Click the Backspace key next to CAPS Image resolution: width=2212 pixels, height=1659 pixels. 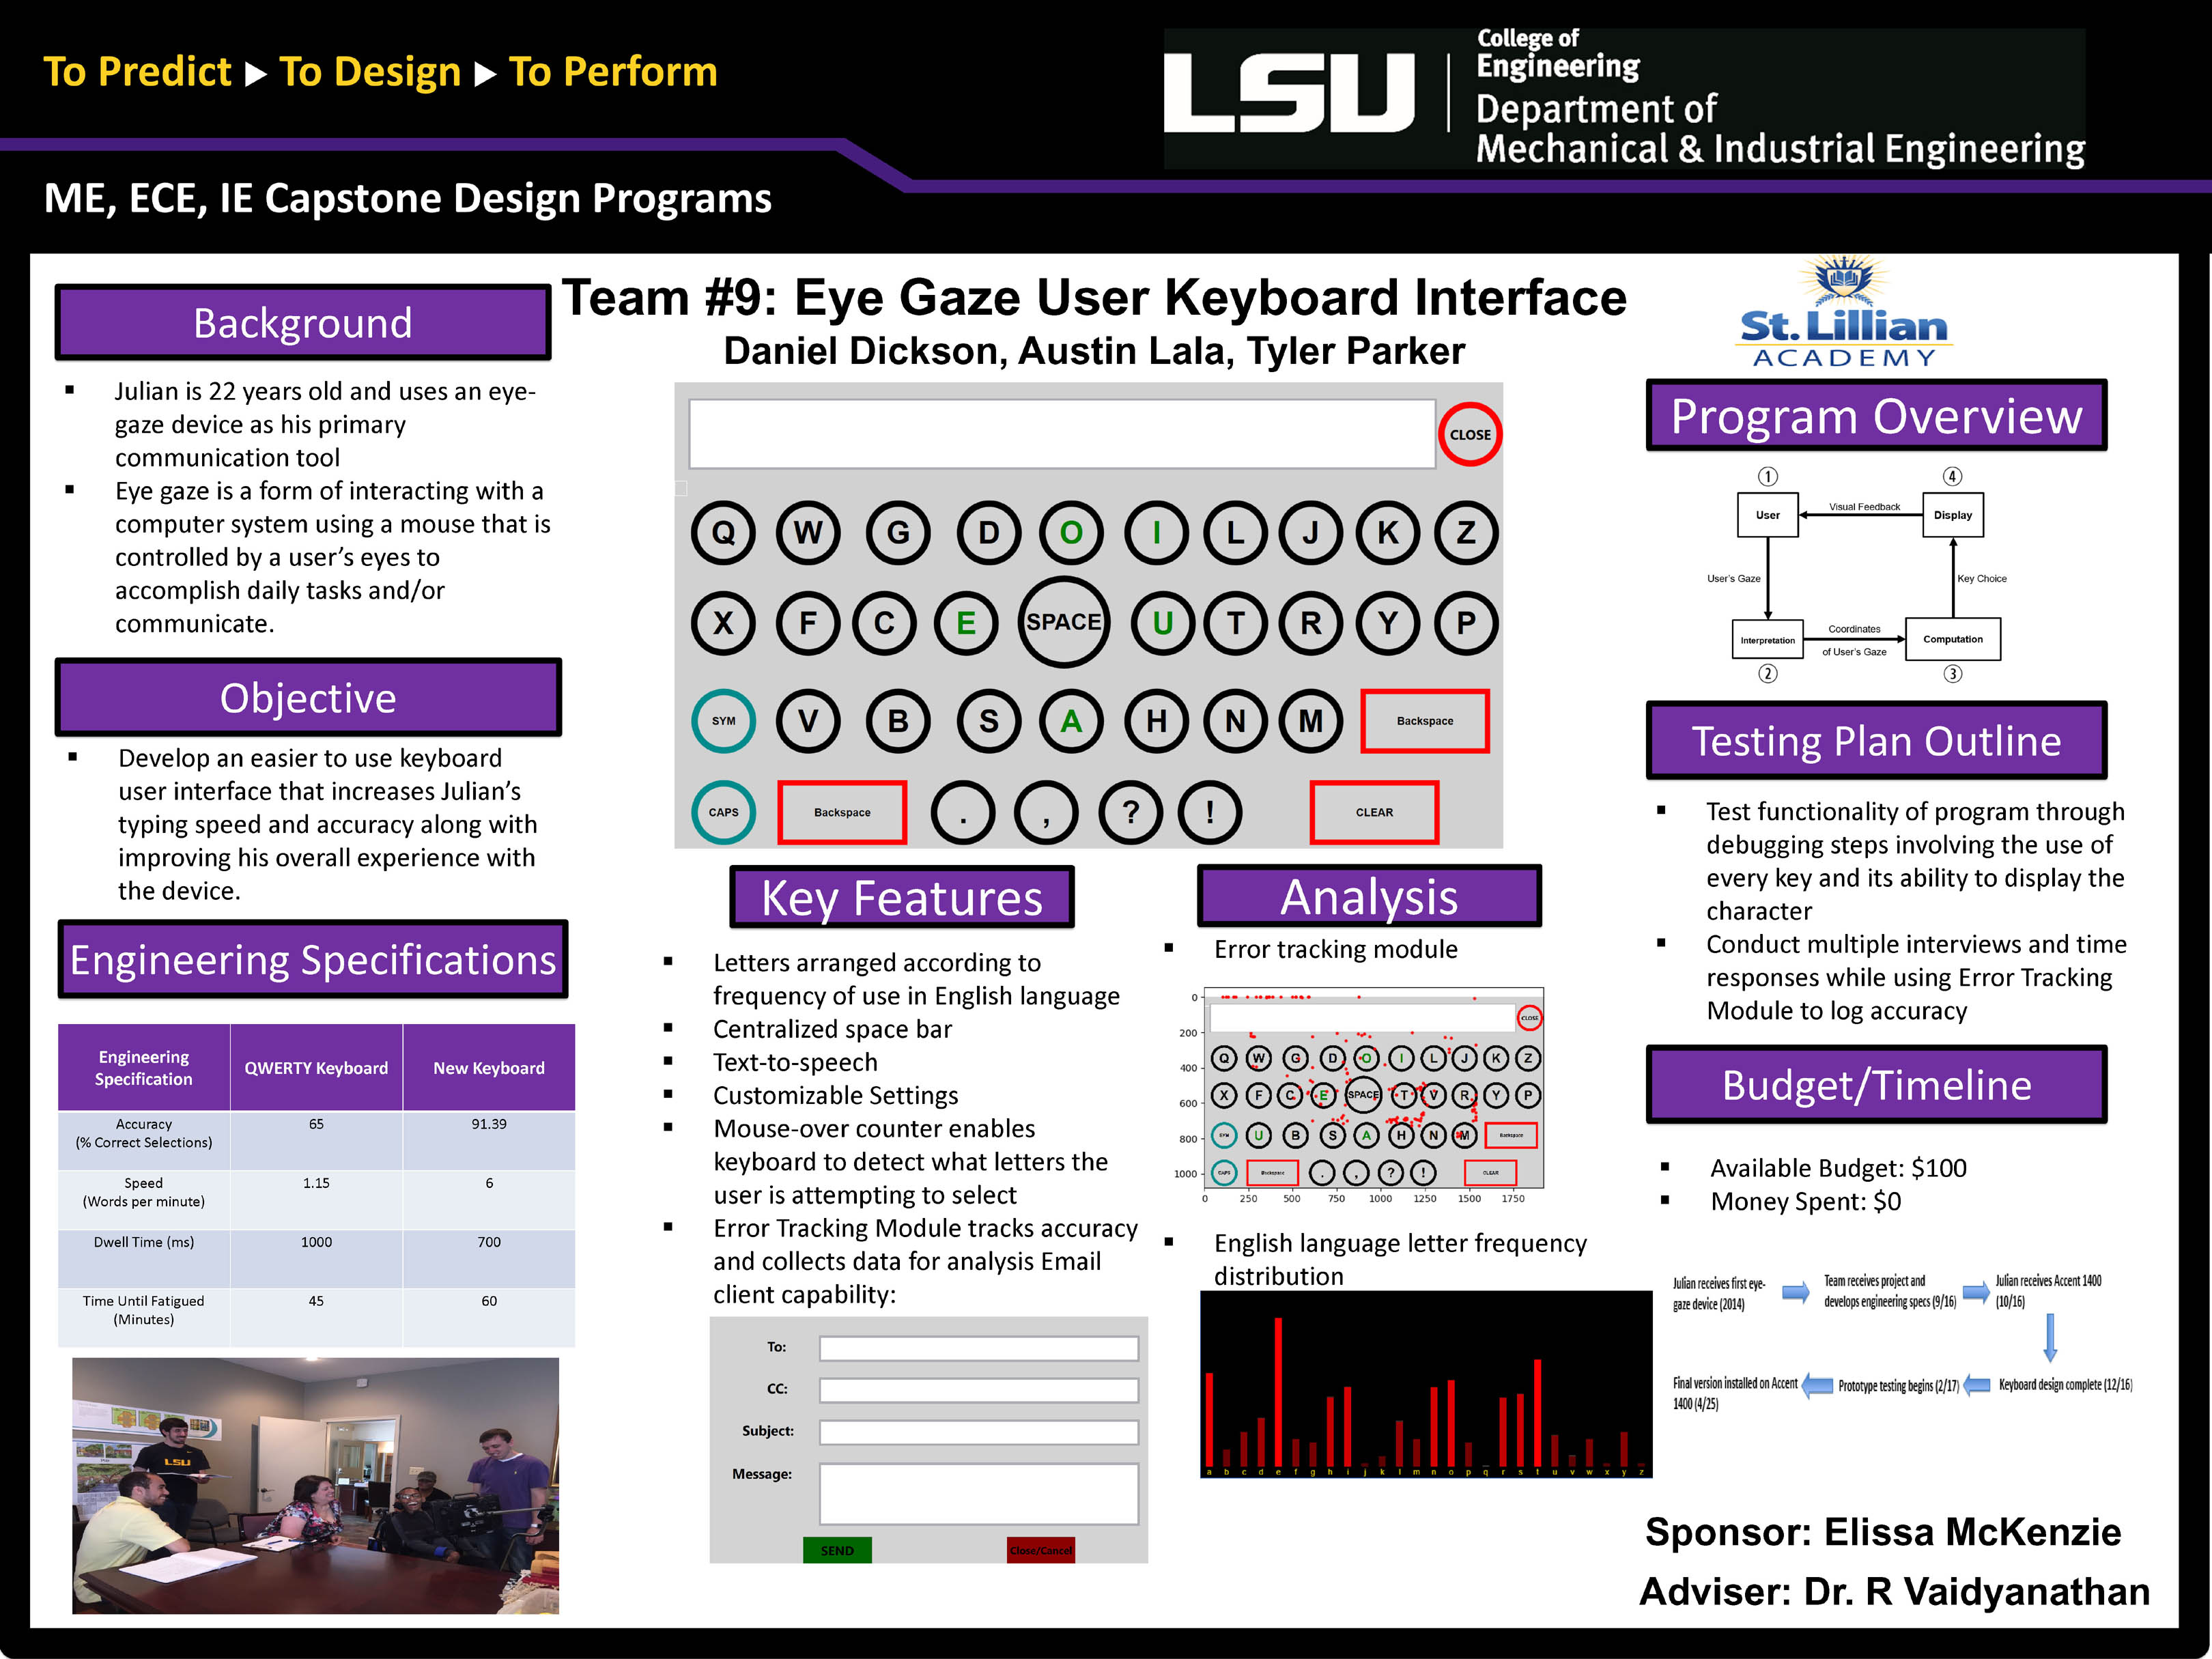pos(842,812)
